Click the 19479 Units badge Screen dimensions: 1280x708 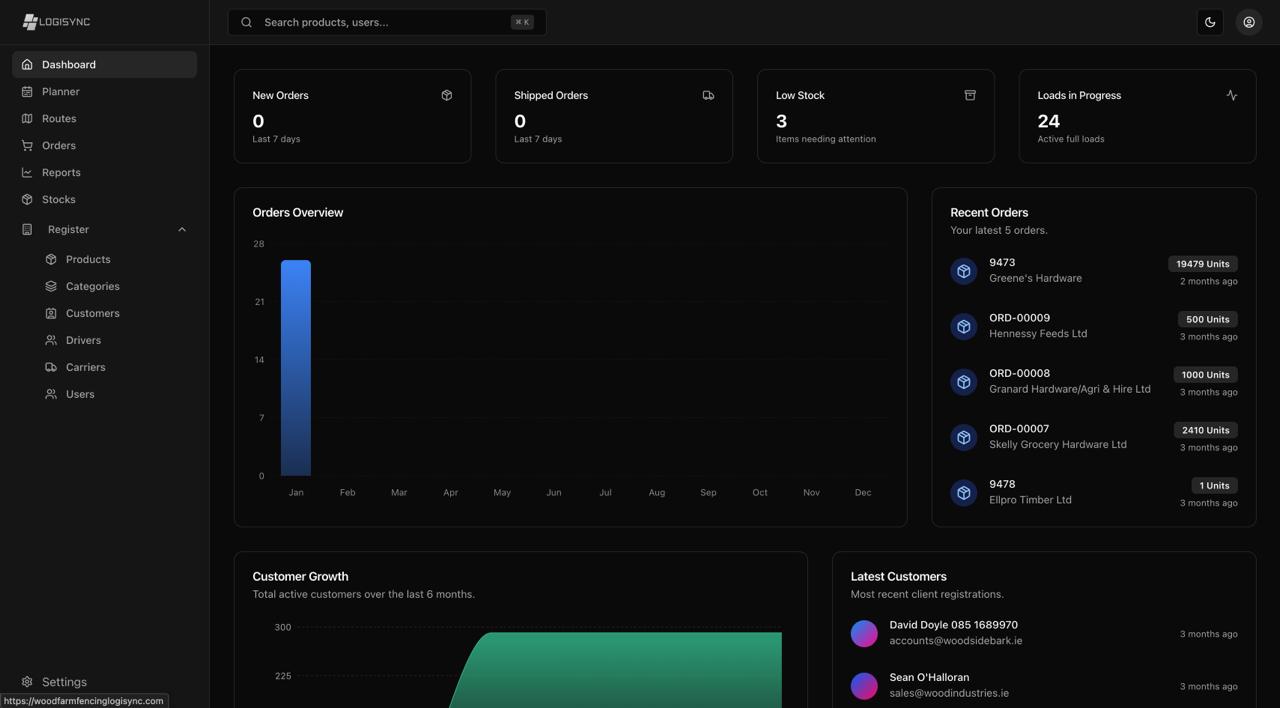(x=1203, y=264)
